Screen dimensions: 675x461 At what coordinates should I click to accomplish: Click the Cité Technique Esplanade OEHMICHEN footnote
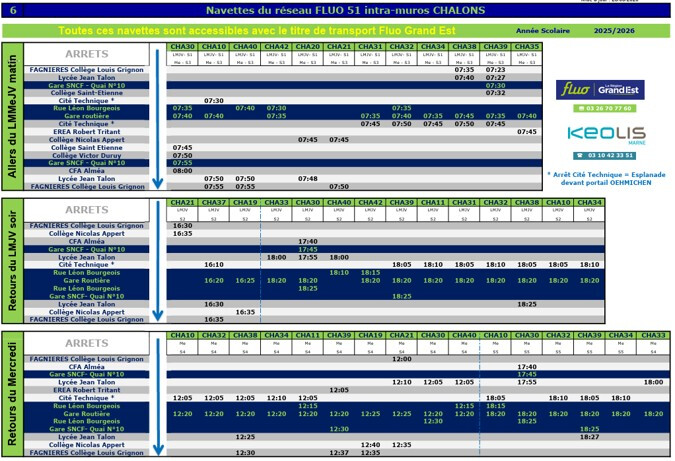tap(606, 178)
